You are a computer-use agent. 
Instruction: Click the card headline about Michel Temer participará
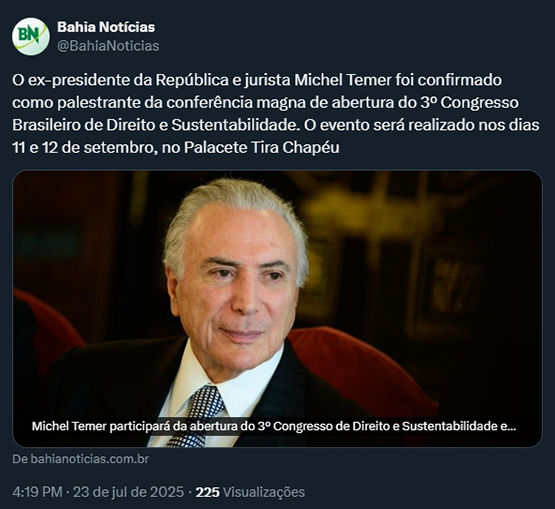tap(274, 426)
